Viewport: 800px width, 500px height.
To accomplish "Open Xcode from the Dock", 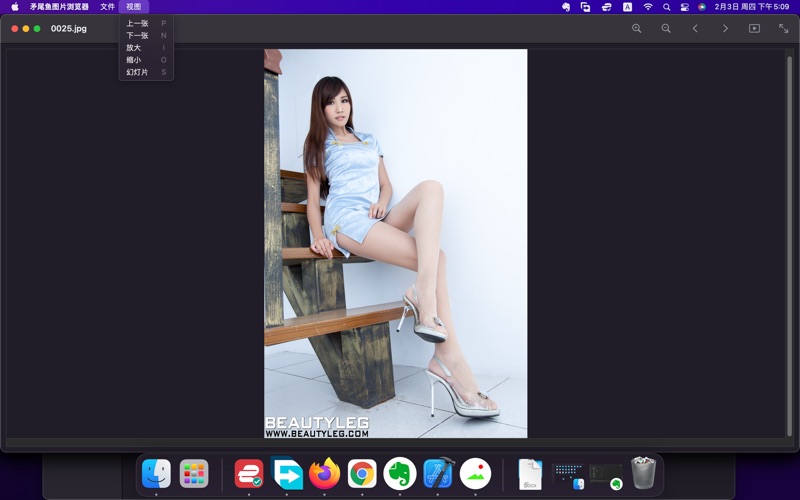I will [x=438, y=473].
